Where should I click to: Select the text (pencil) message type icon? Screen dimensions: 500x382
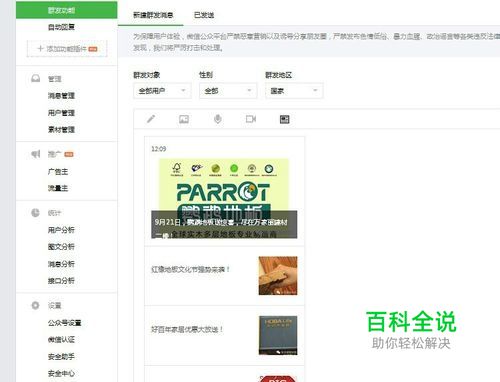pos(151,119)
